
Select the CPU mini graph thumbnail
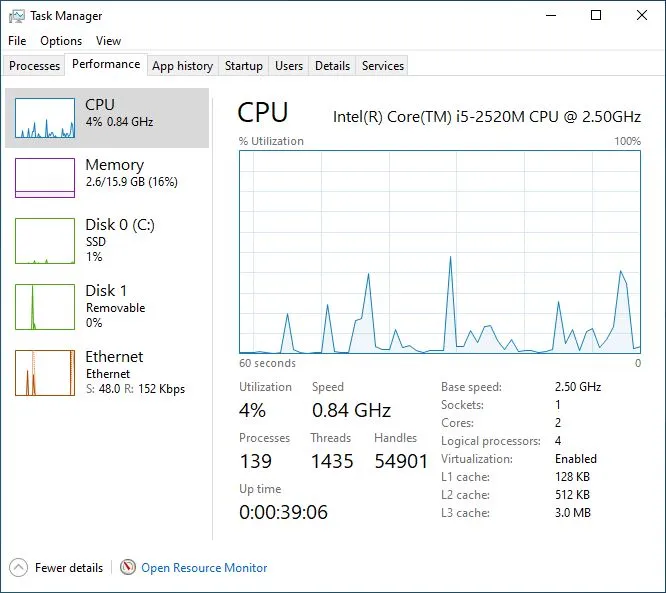click(x=45, y=118)
